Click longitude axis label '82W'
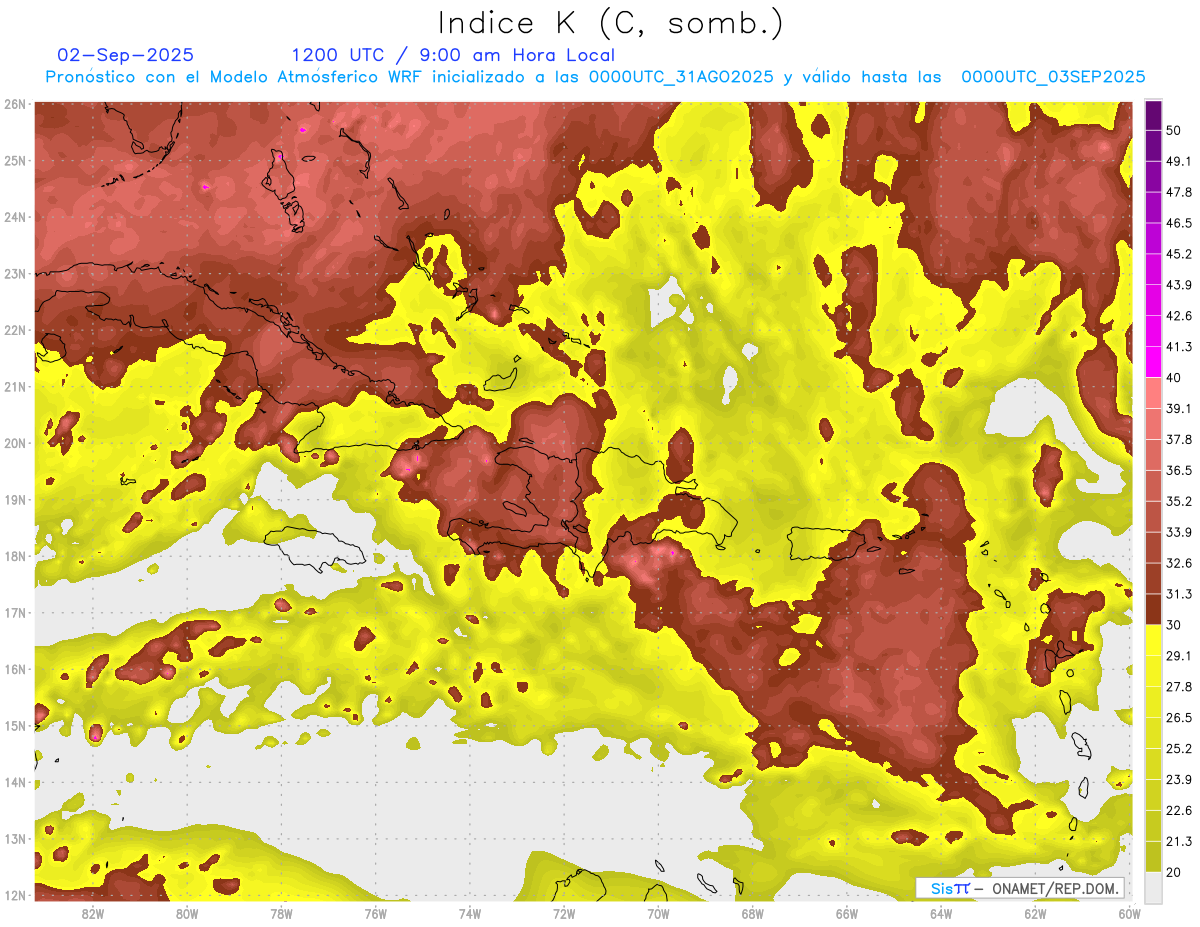 click(x=93, y=914)
